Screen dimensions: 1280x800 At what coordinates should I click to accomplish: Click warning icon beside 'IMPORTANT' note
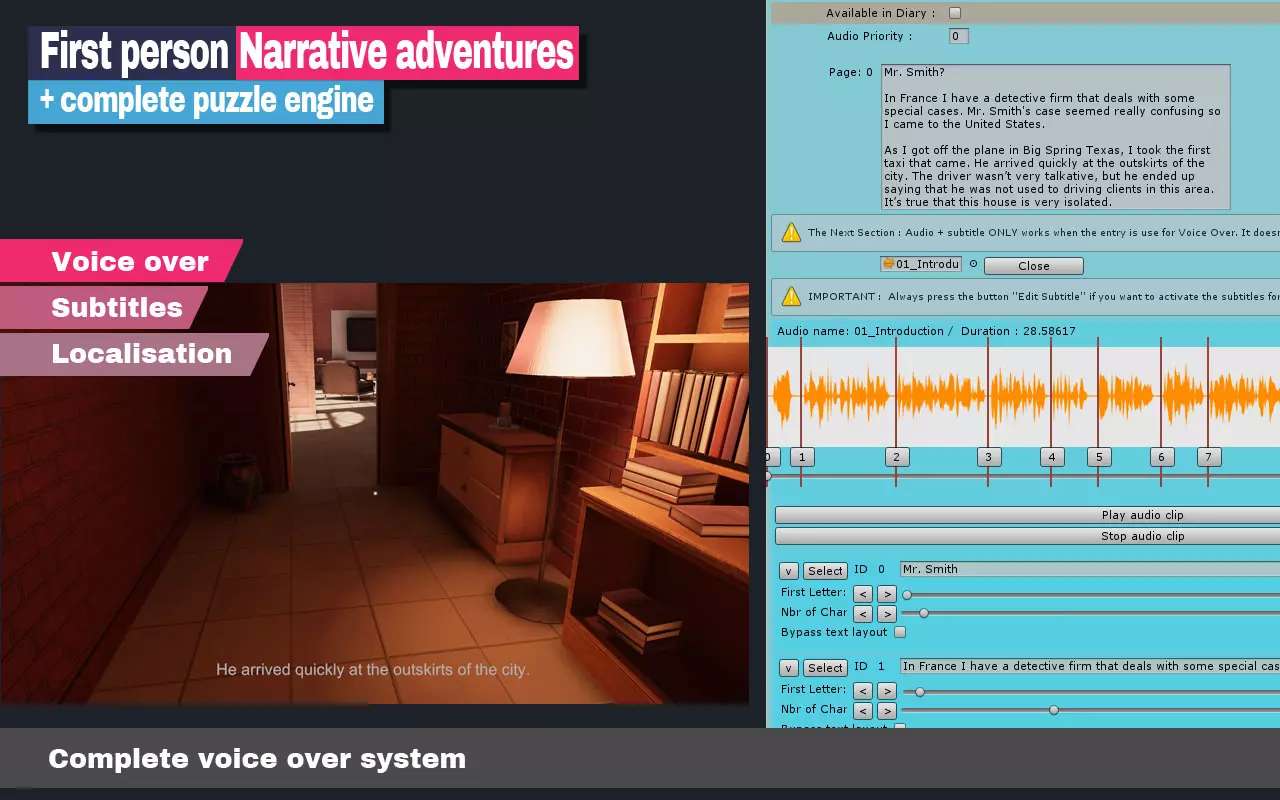pos(791,297)
